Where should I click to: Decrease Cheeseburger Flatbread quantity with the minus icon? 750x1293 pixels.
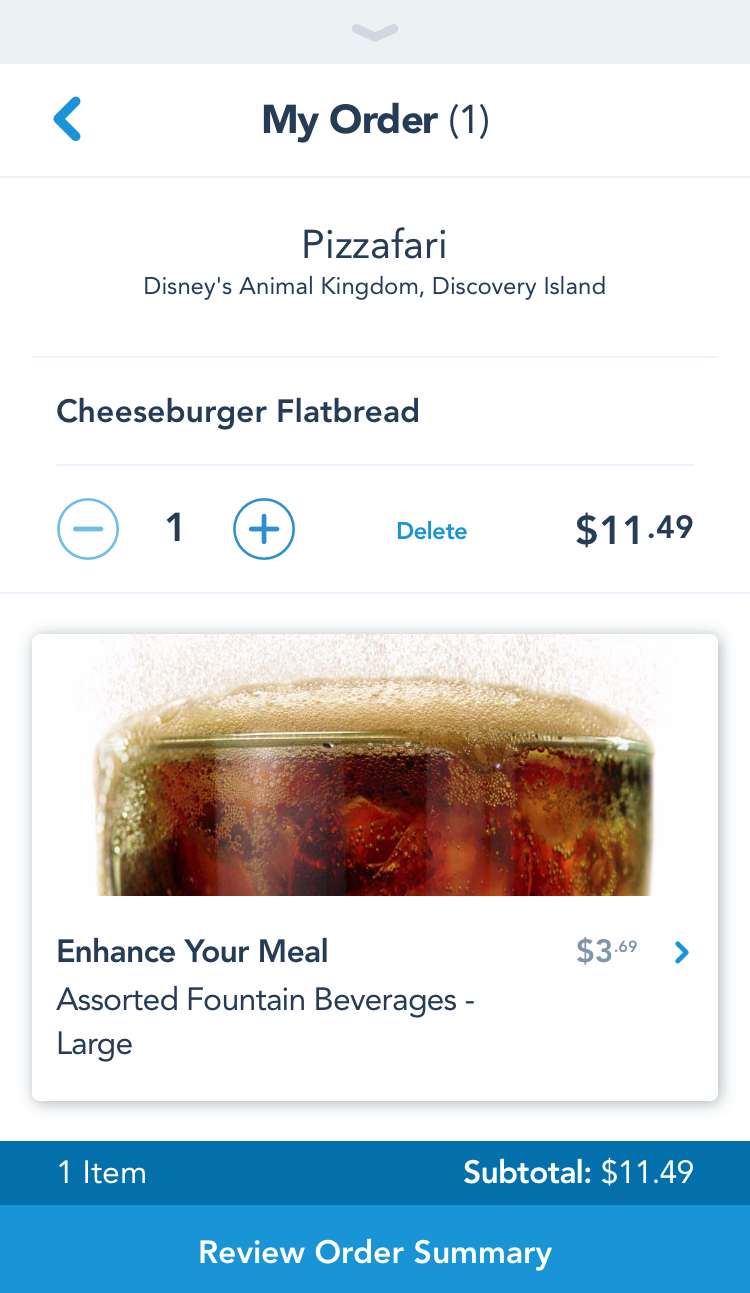click(x=88, y=528)
